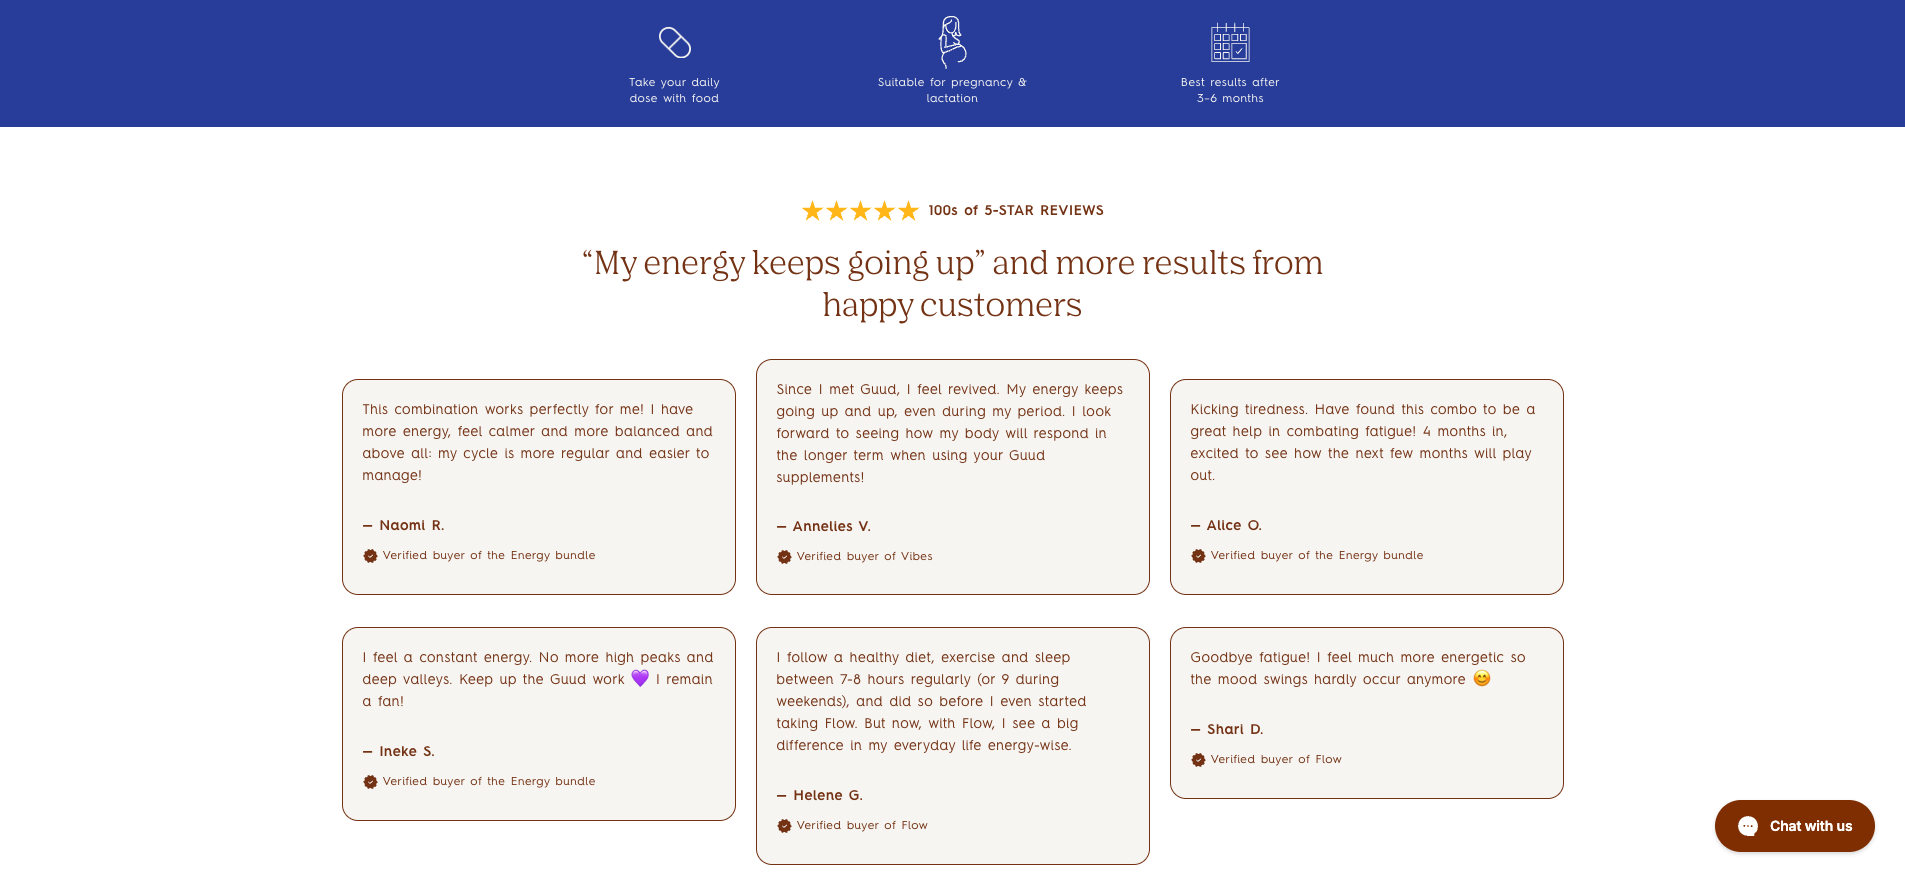Click the purple heart emoji in Ineke's review
This screenshot has height=879, width=1905.
[x=640, y=678]
